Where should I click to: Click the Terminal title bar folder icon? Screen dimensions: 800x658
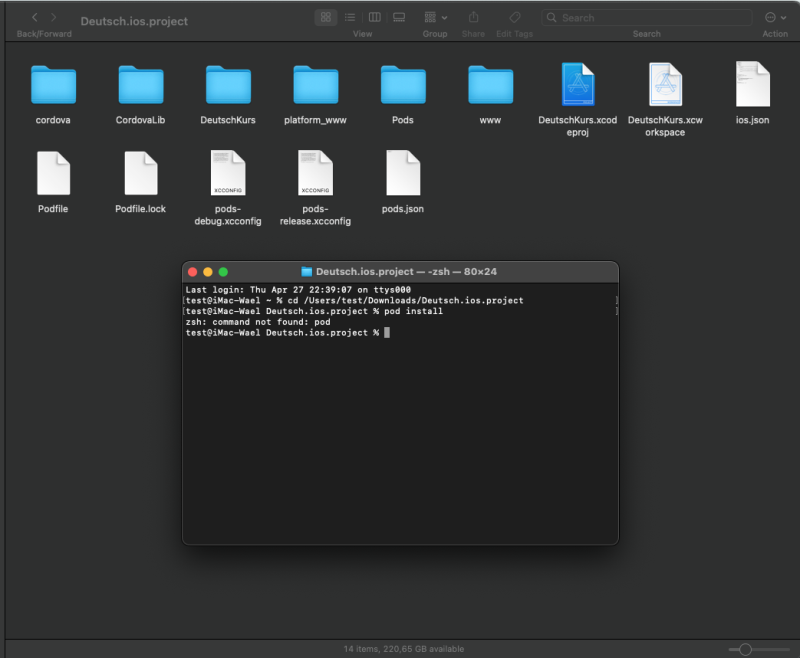(x=307, y=272)
